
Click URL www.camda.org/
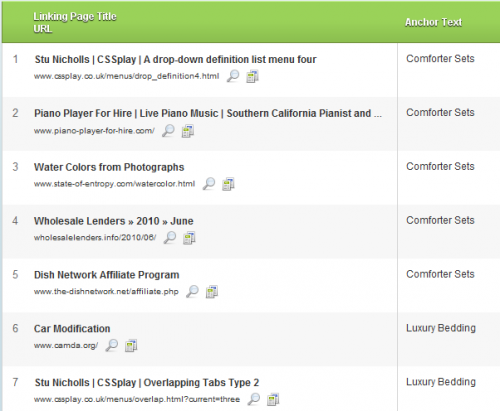pyautogui.click(x=66, y=345)
